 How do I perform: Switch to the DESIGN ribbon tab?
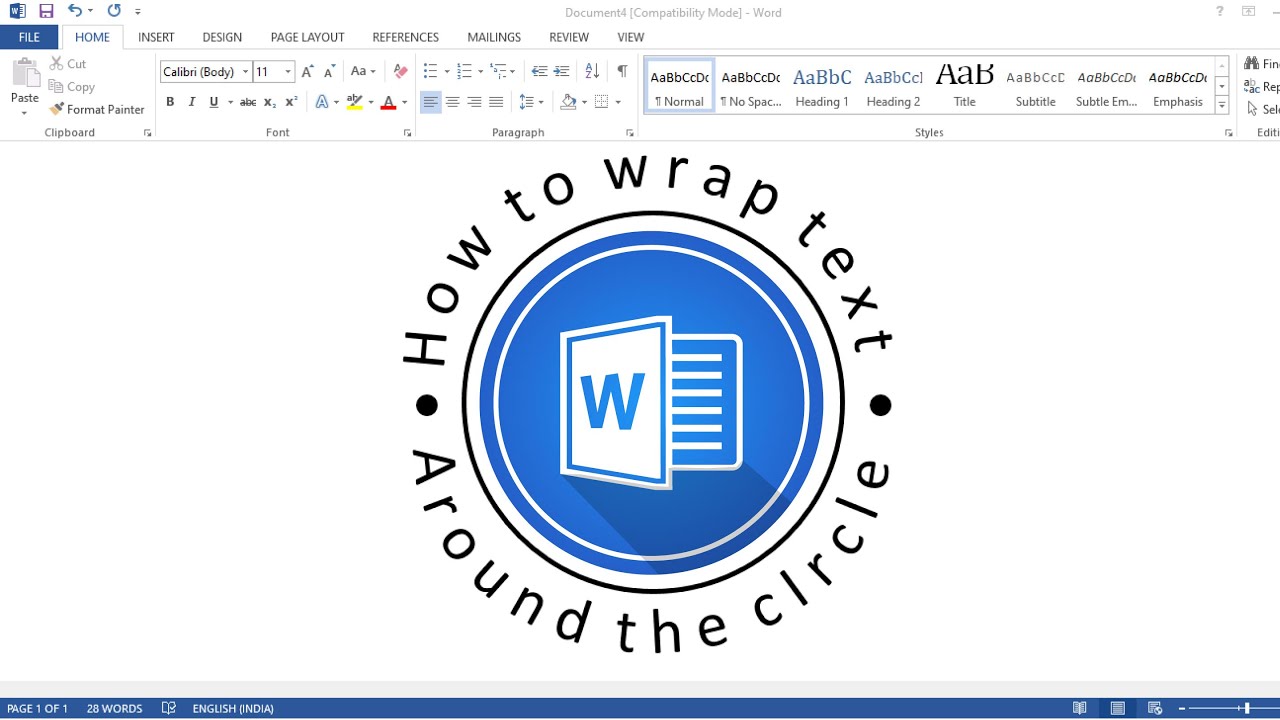pyautogui.click(x=222, y=37)
